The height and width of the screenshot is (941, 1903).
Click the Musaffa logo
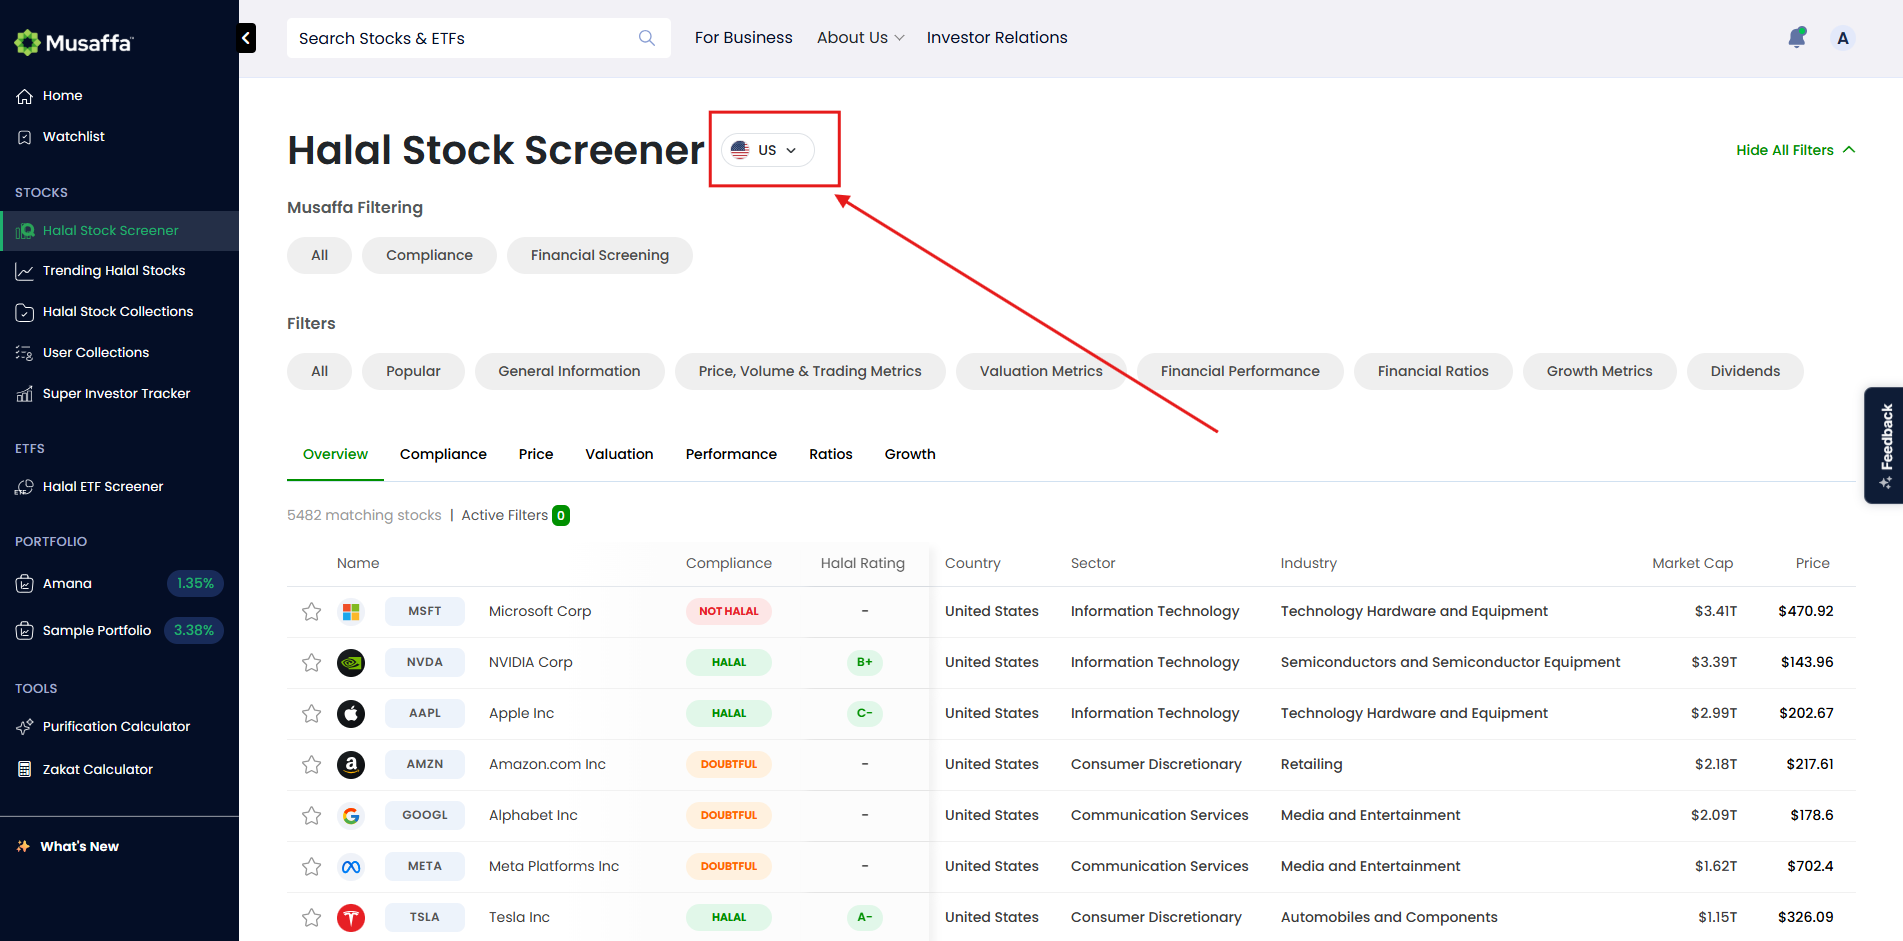tap(73, 42)
